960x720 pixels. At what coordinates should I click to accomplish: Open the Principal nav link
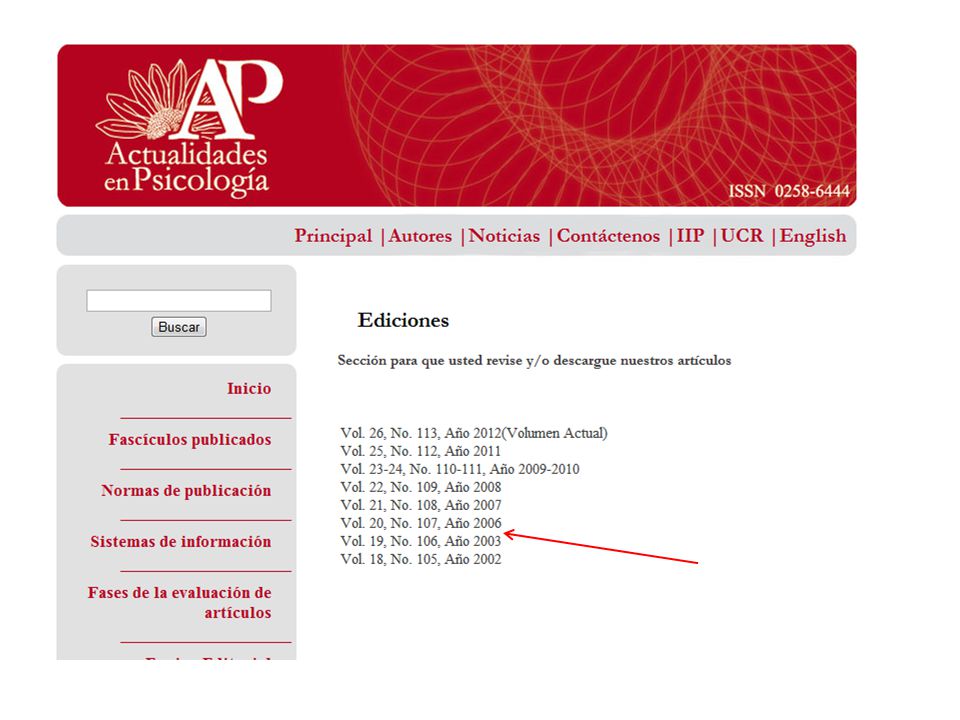(x=333, y=236)
